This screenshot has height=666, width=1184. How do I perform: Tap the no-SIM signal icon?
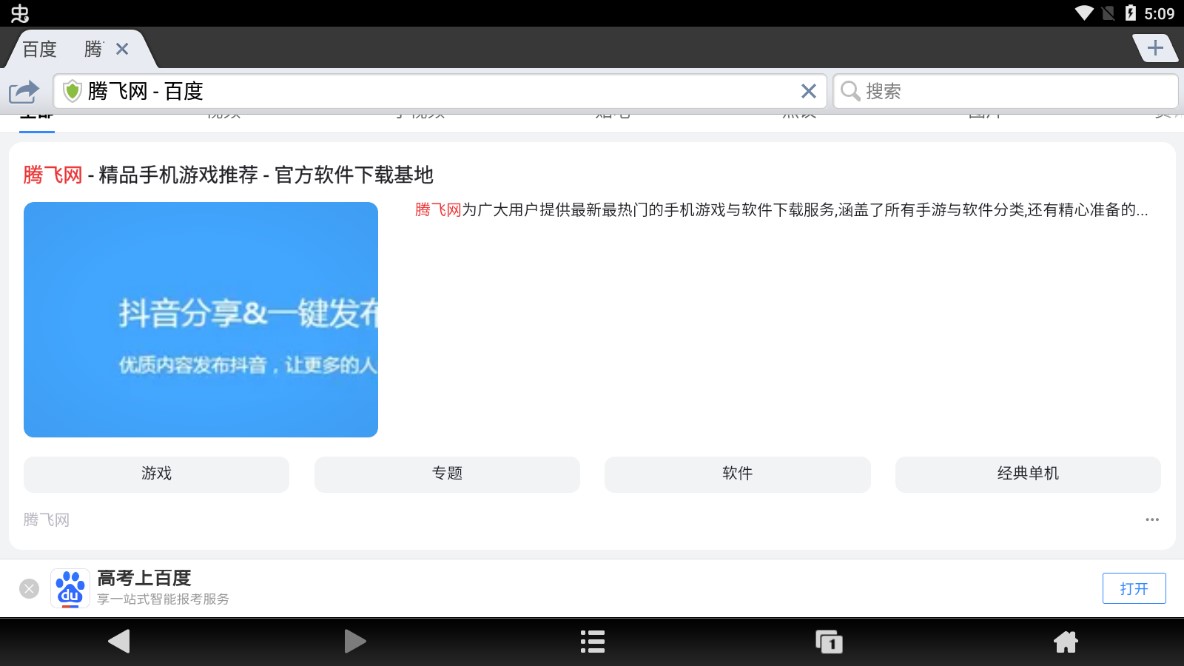[1108, 13]
